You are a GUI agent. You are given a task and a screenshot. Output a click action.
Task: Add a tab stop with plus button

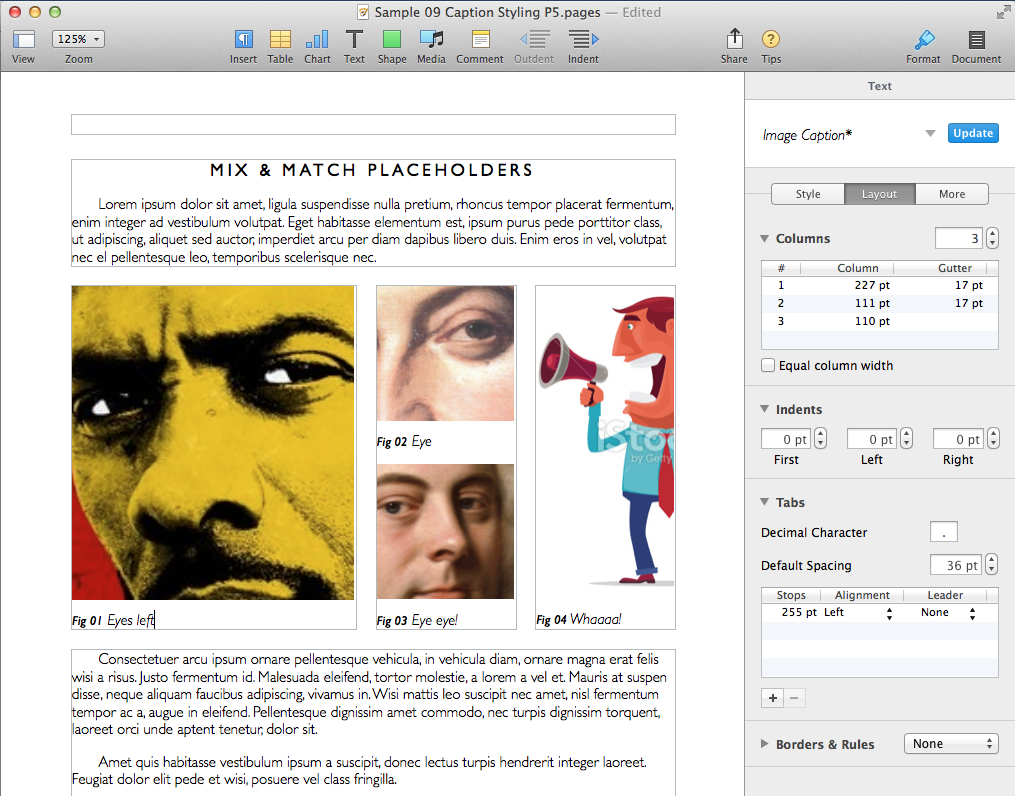(773, 698)
